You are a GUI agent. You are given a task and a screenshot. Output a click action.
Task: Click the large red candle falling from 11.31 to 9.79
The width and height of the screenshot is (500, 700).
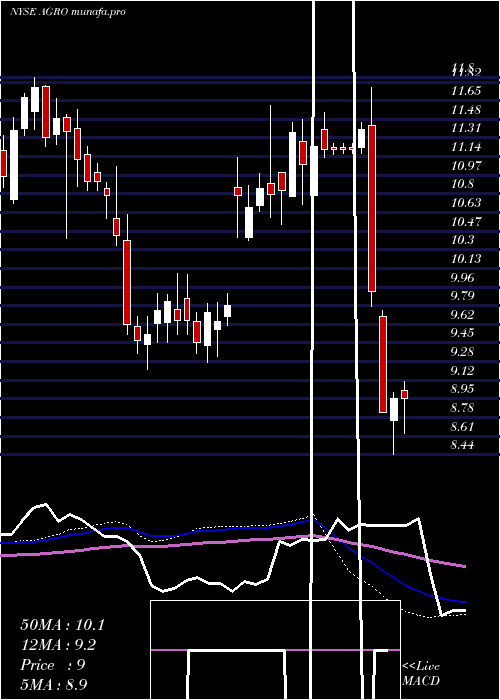coord(371,208)
